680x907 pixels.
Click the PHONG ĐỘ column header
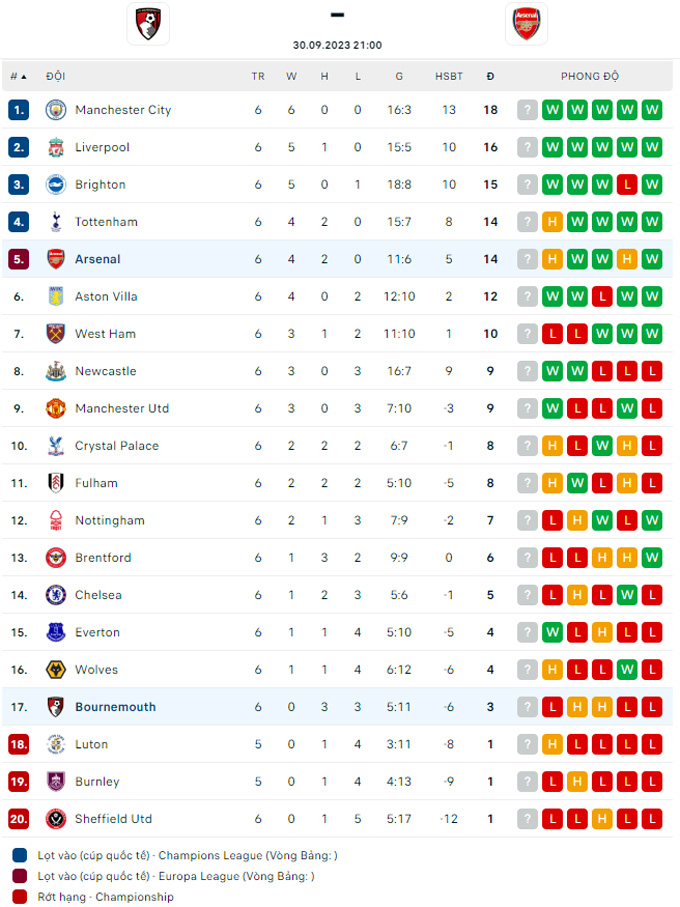589,76
